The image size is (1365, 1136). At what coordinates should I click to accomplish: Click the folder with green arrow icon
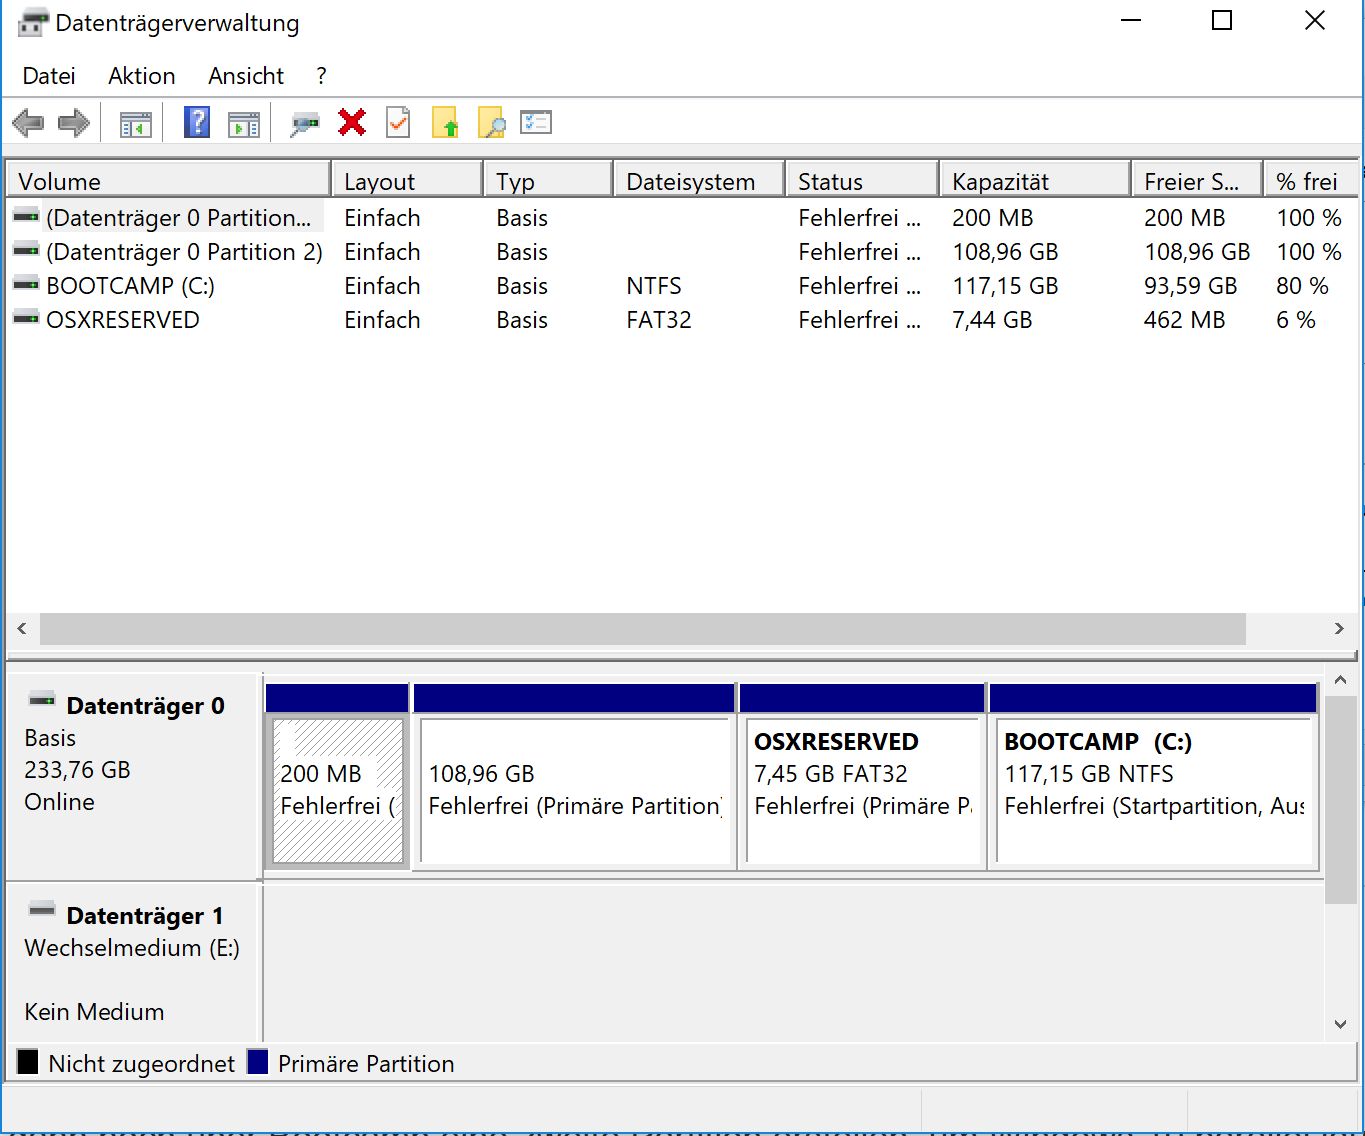445,123
